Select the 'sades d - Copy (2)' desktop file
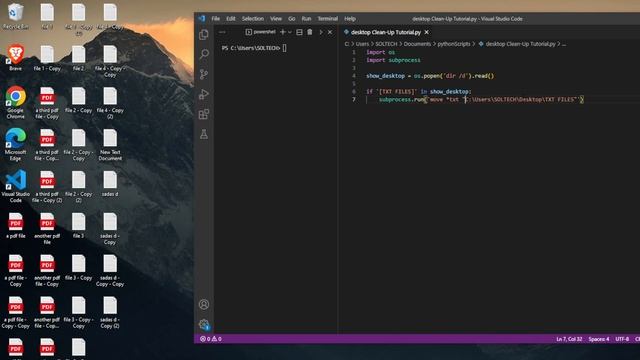640x360 pixels. click(110, 313)
